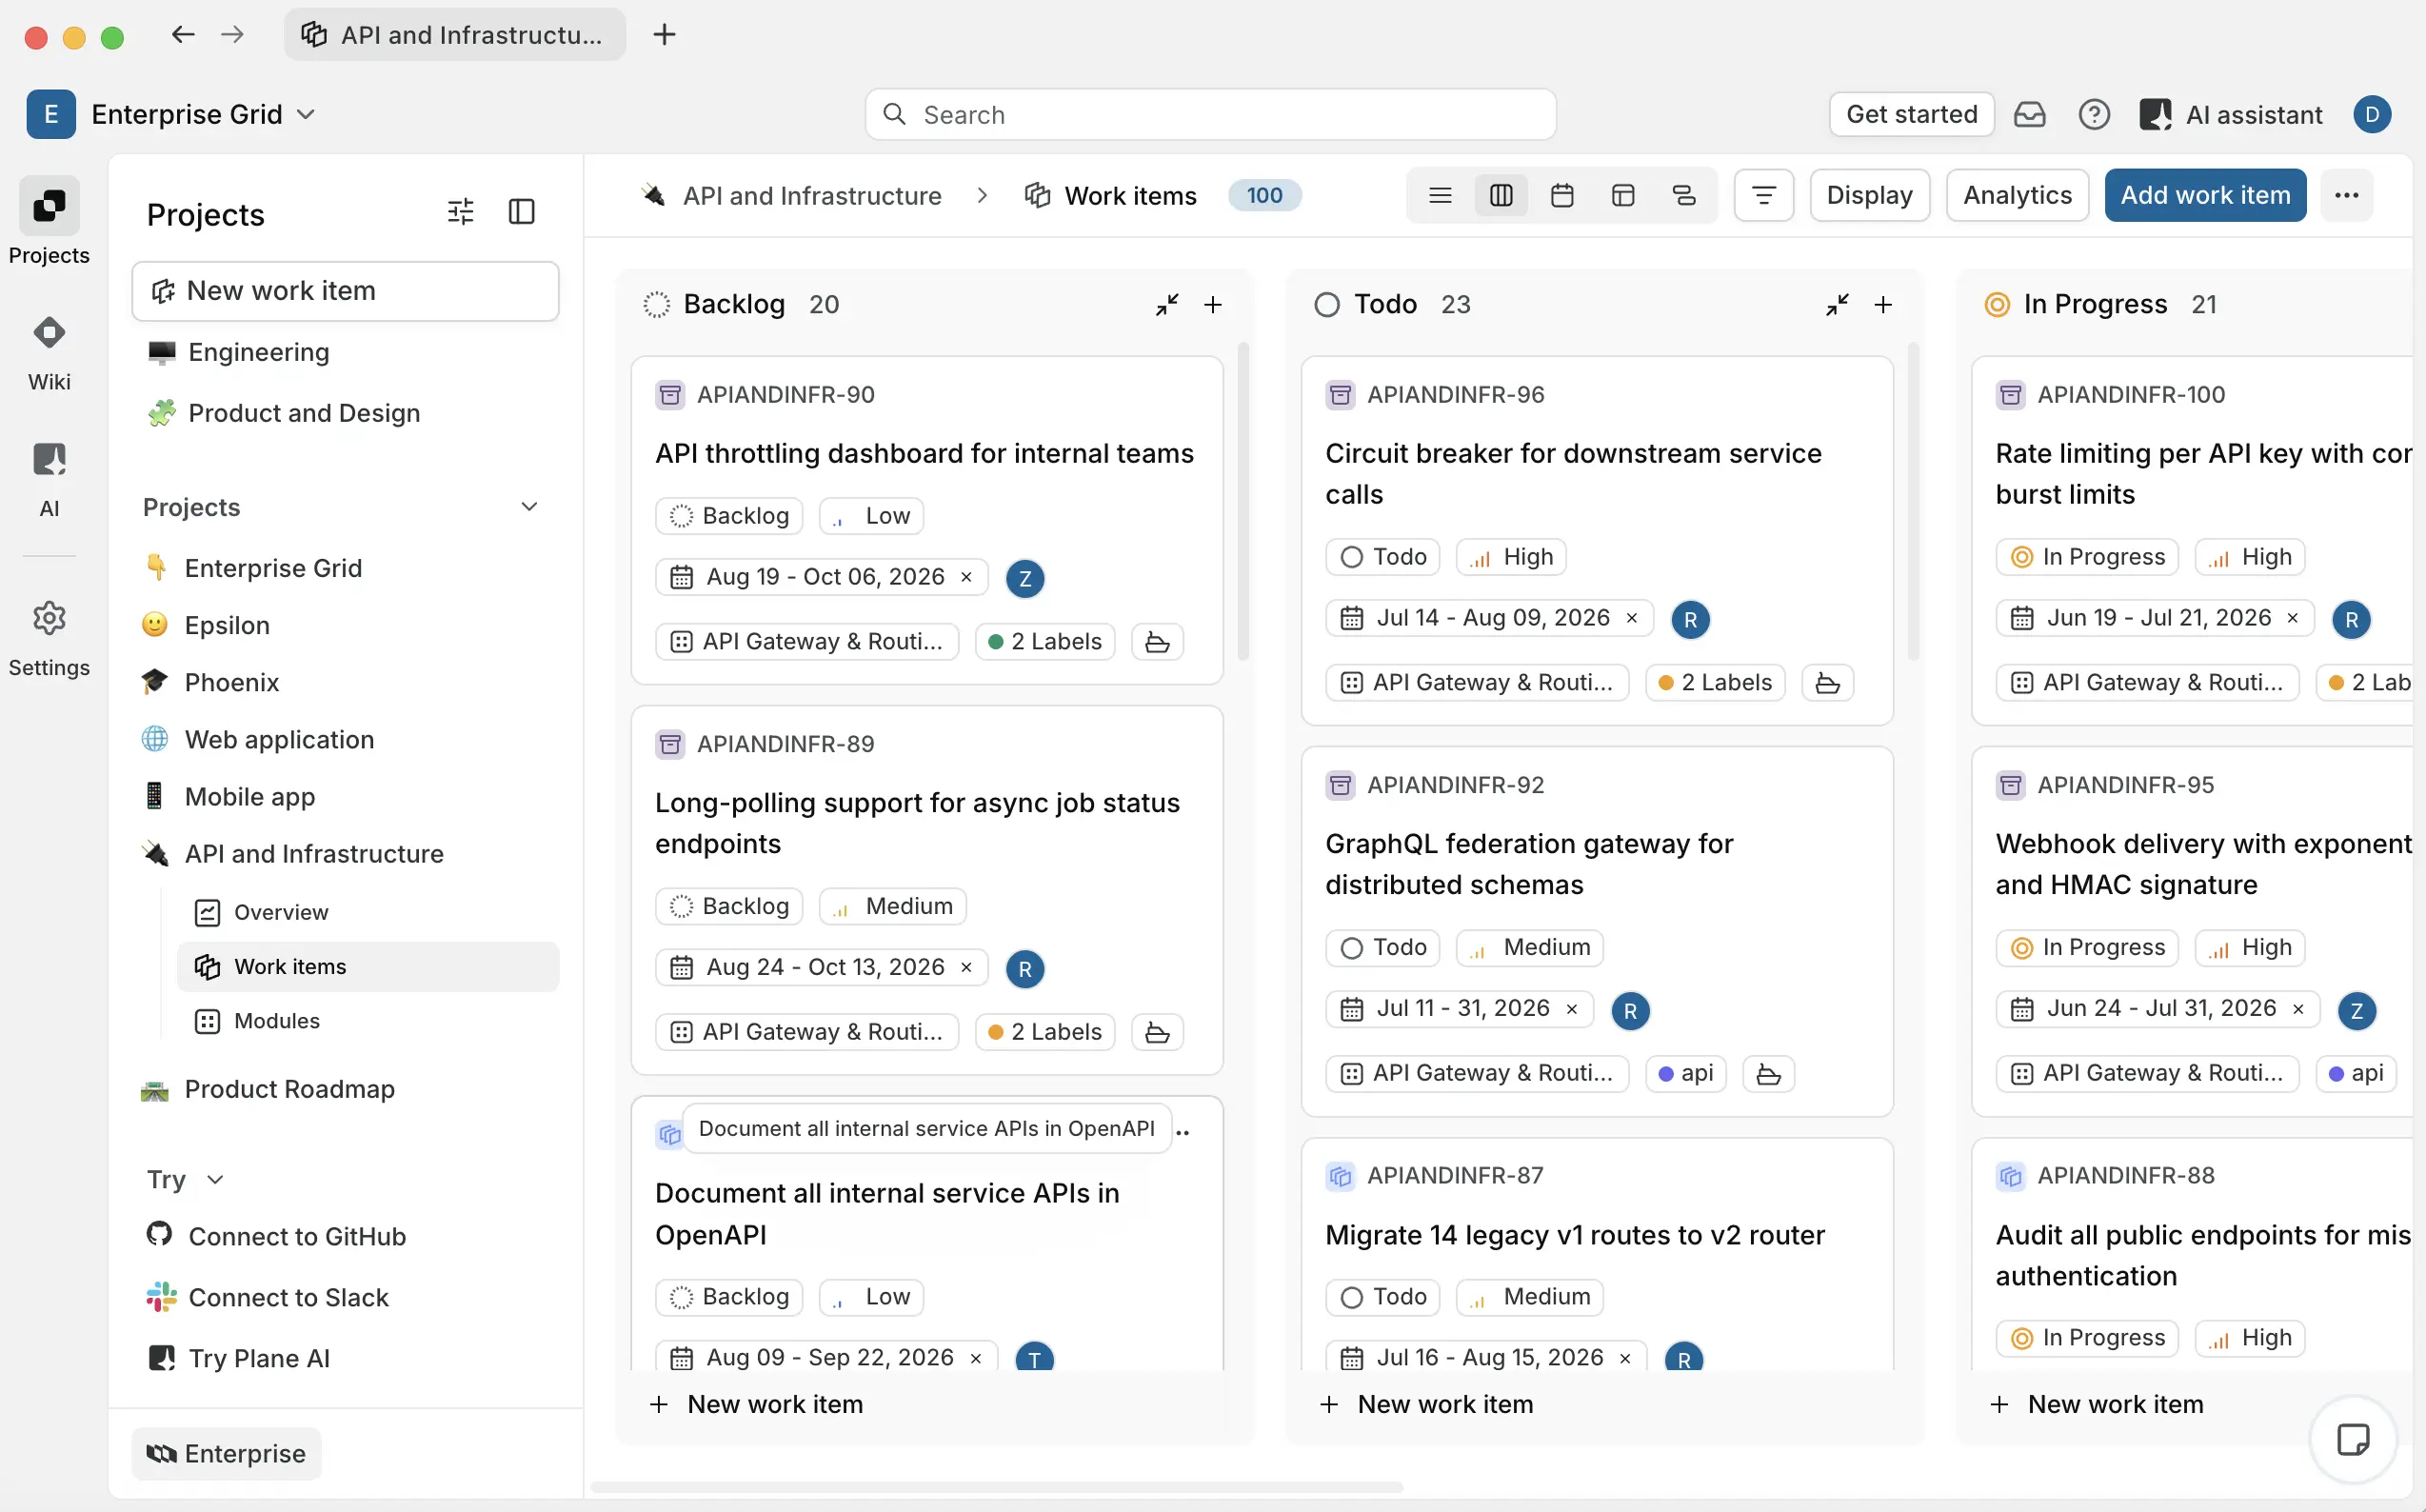This screenshot has height=1512, width=2426.
Task: Select the calendar layout icon
Action: [1562, 195]
